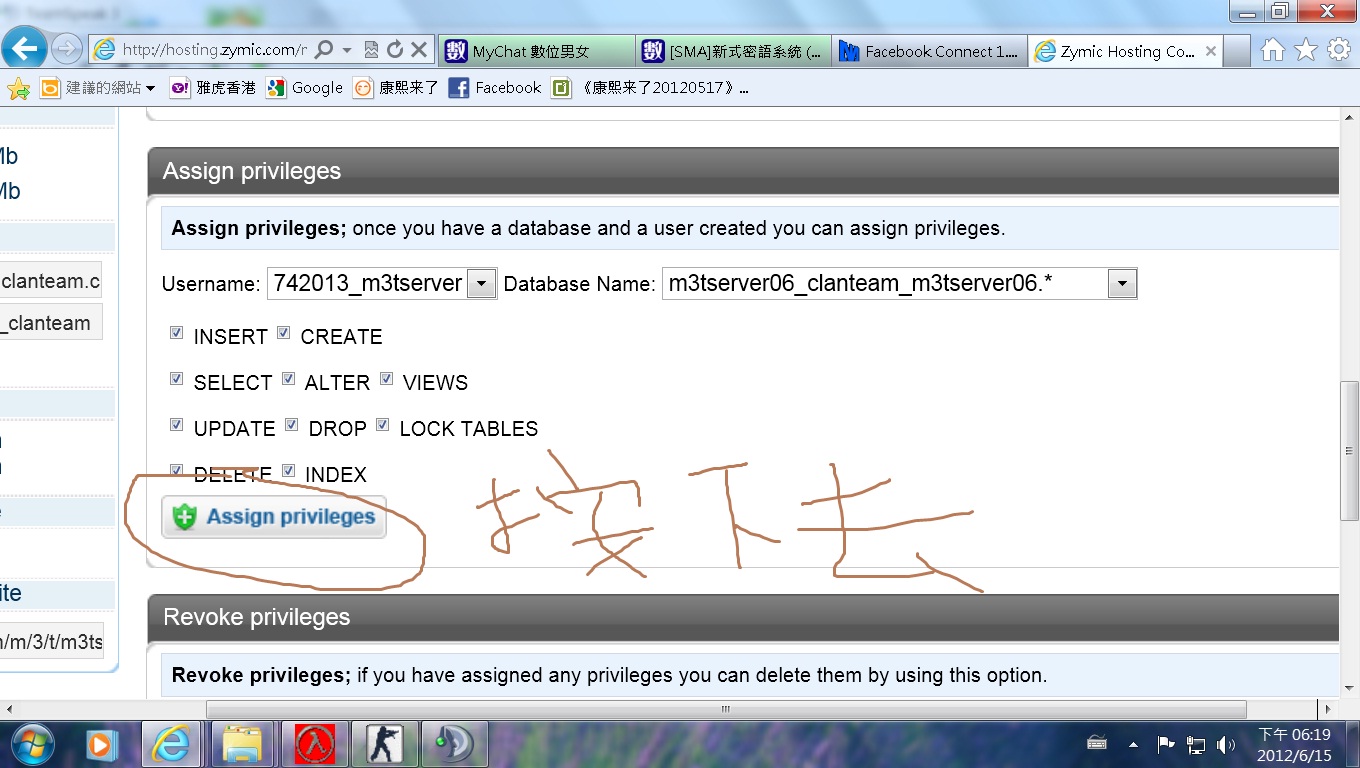Click the sidebar field showing /m/3/t/m3ts
Image resolution: width=1360 pixels, height=768 pixels.
[x=51, y=641]
